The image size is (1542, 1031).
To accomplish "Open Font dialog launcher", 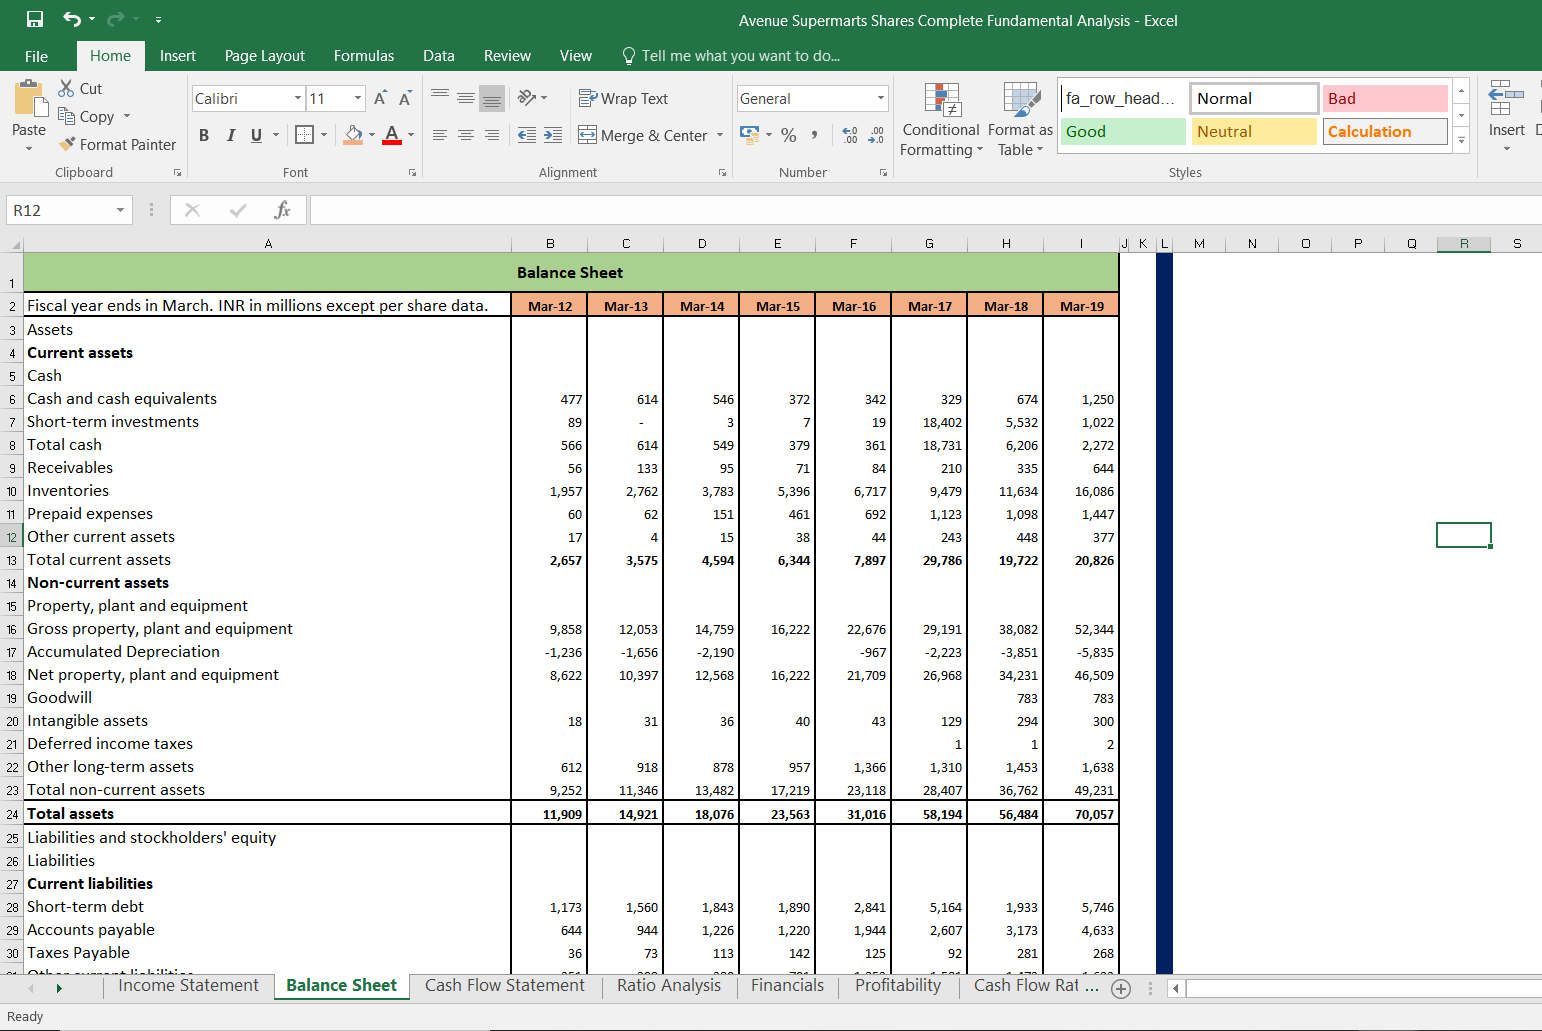I will tap(412, 173).
